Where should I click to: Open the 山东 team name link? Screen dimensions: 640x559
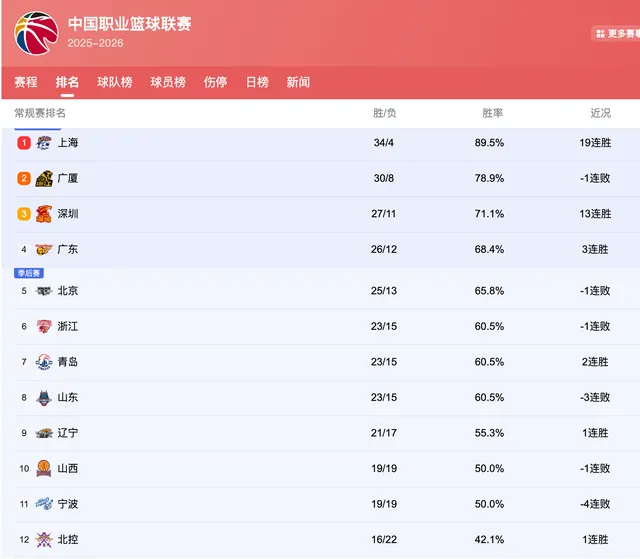[68, 397]
